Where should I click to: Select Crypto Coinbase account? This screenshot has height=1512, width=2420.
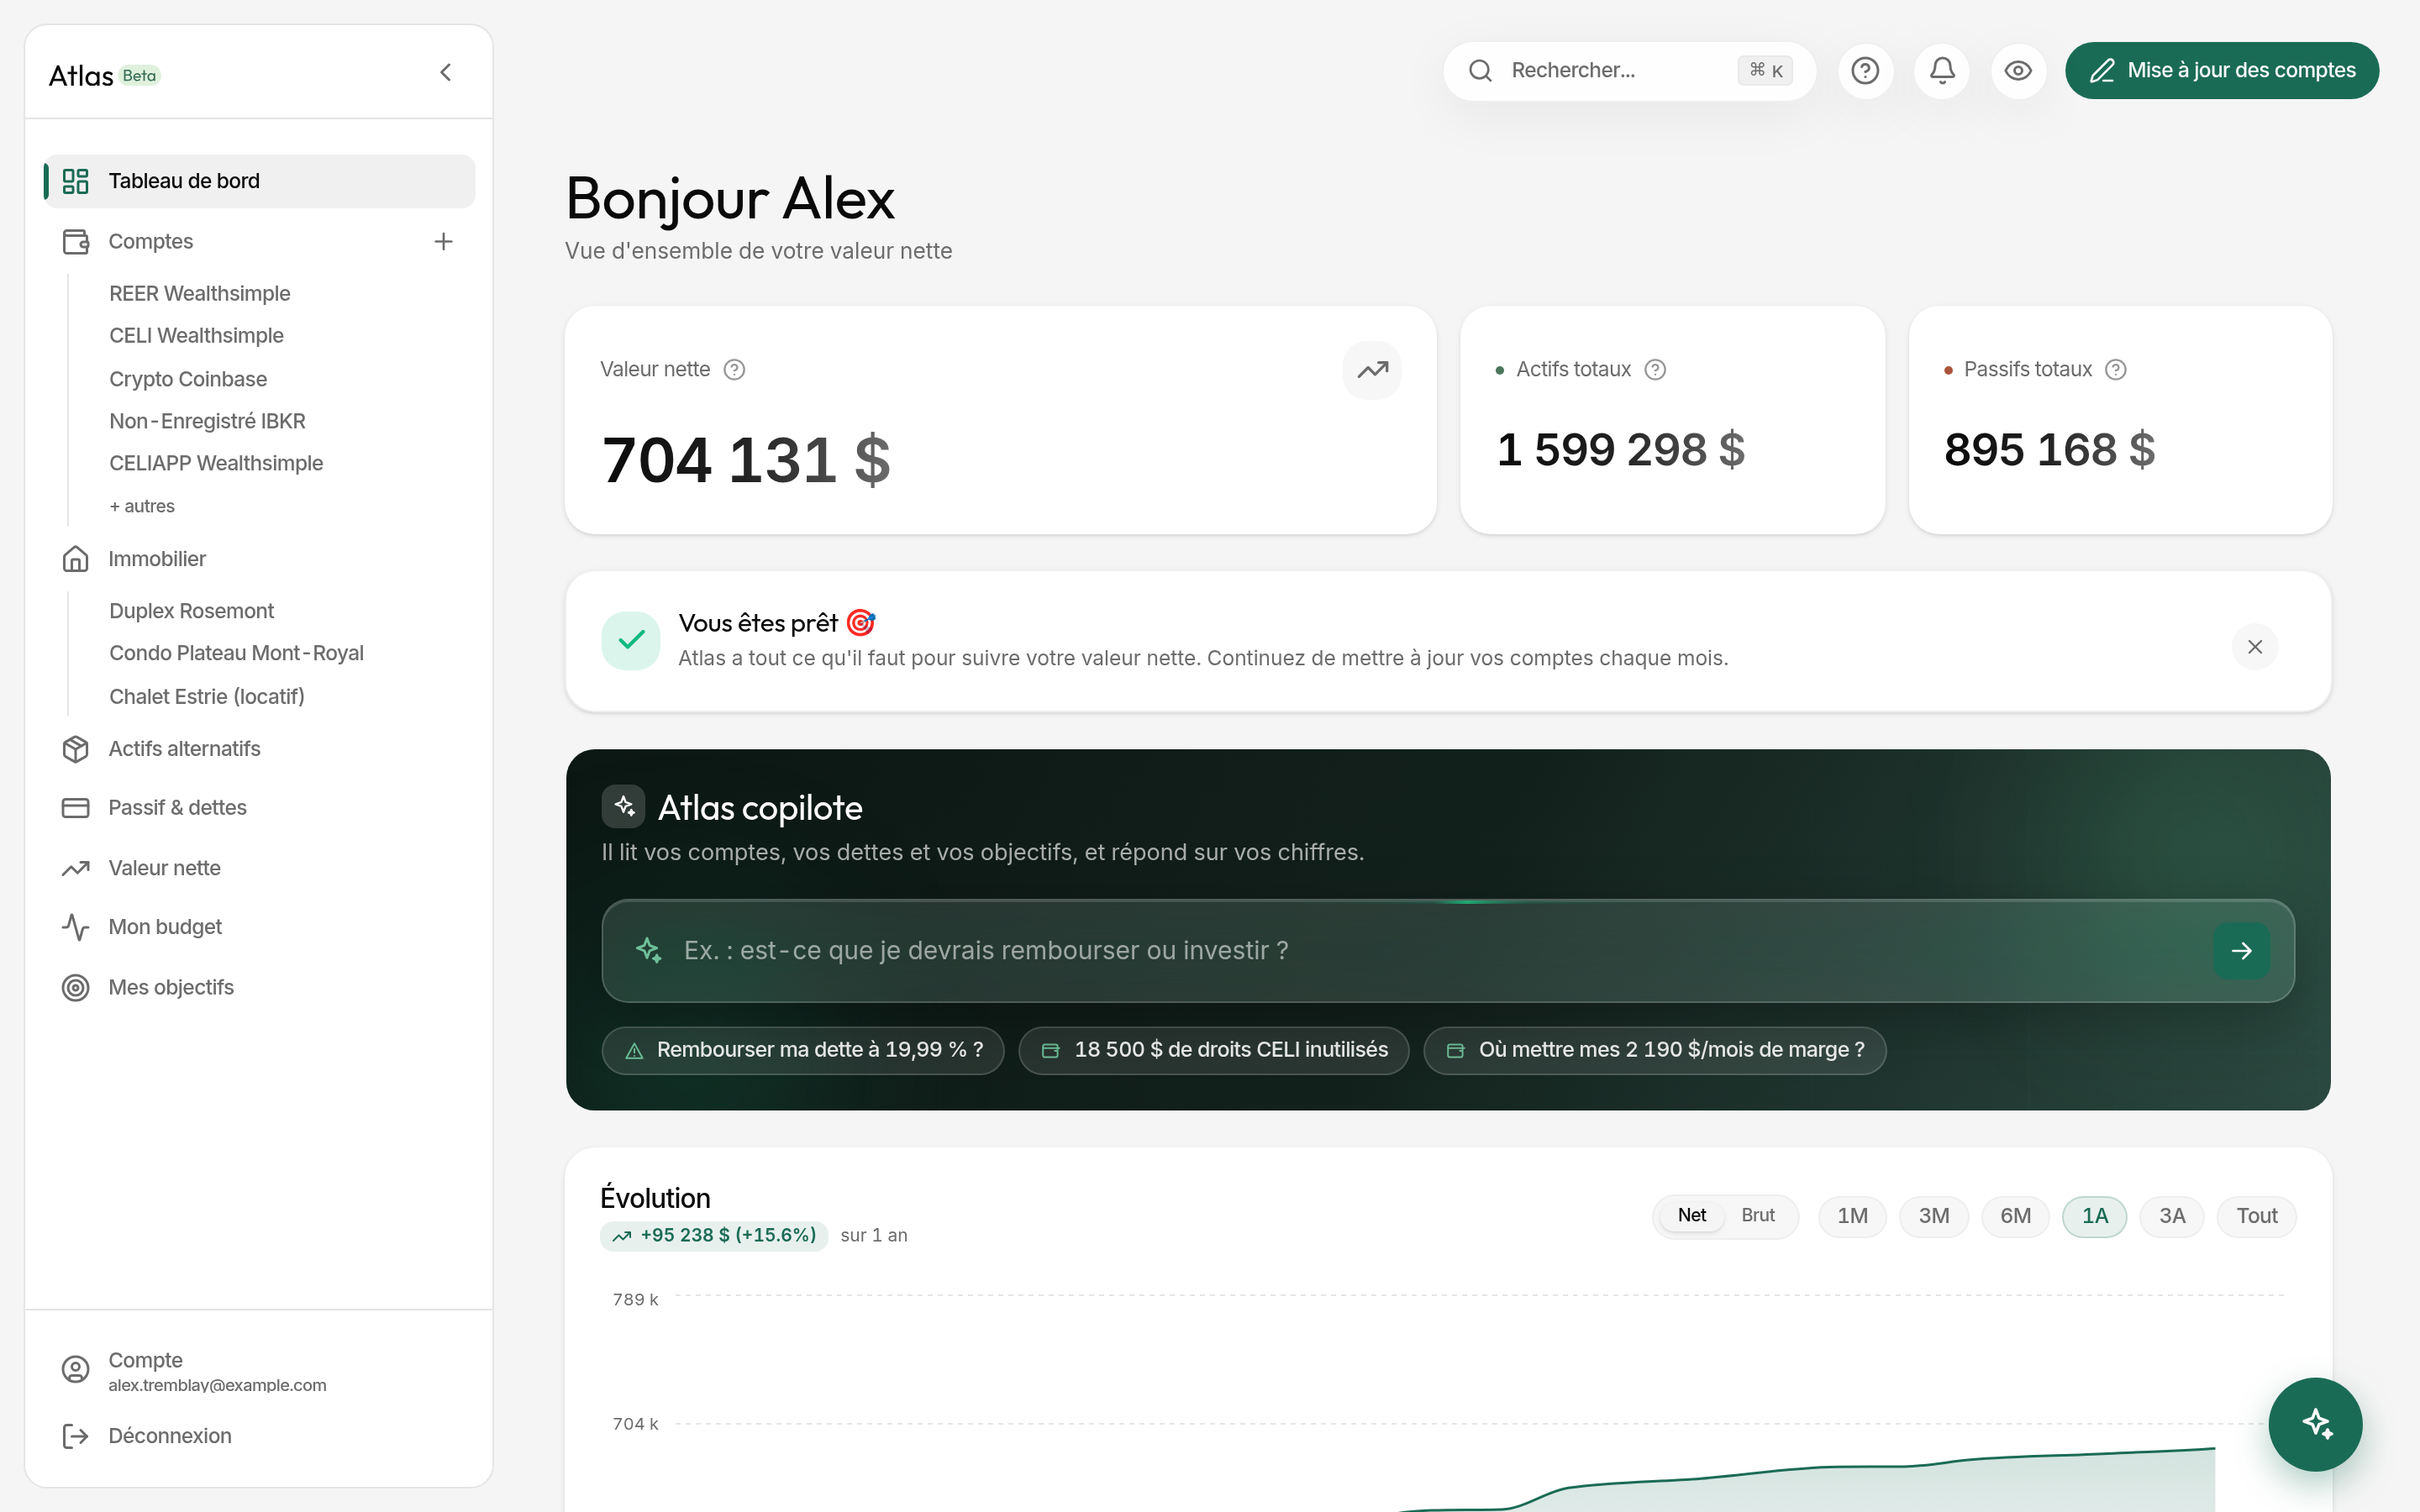click(x=188, y=379)
